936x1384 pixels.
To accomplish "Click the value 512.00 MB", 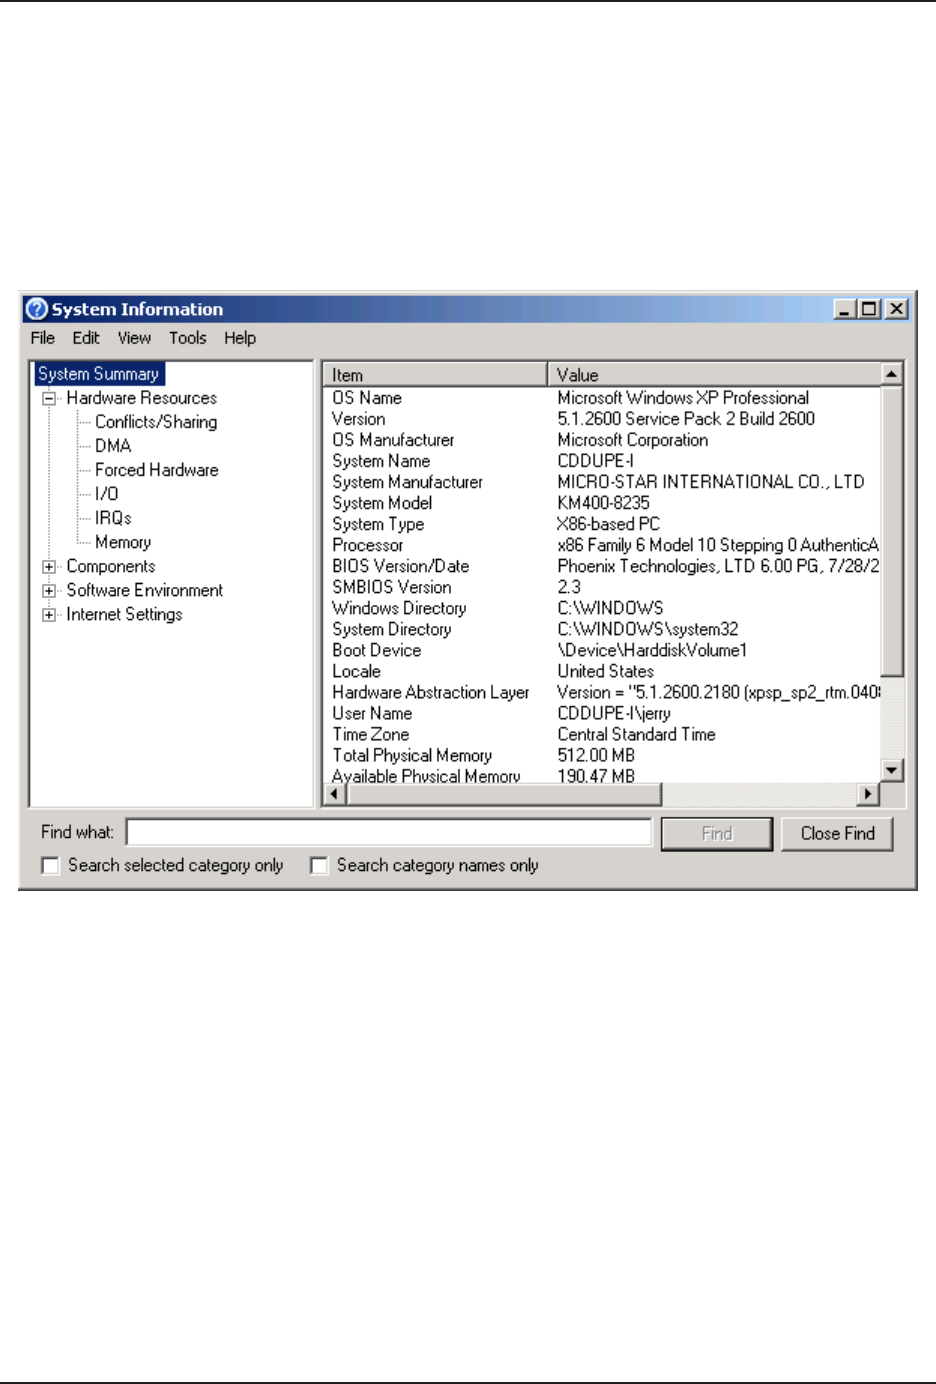I will pyautogui.click(x=596, y=755).
